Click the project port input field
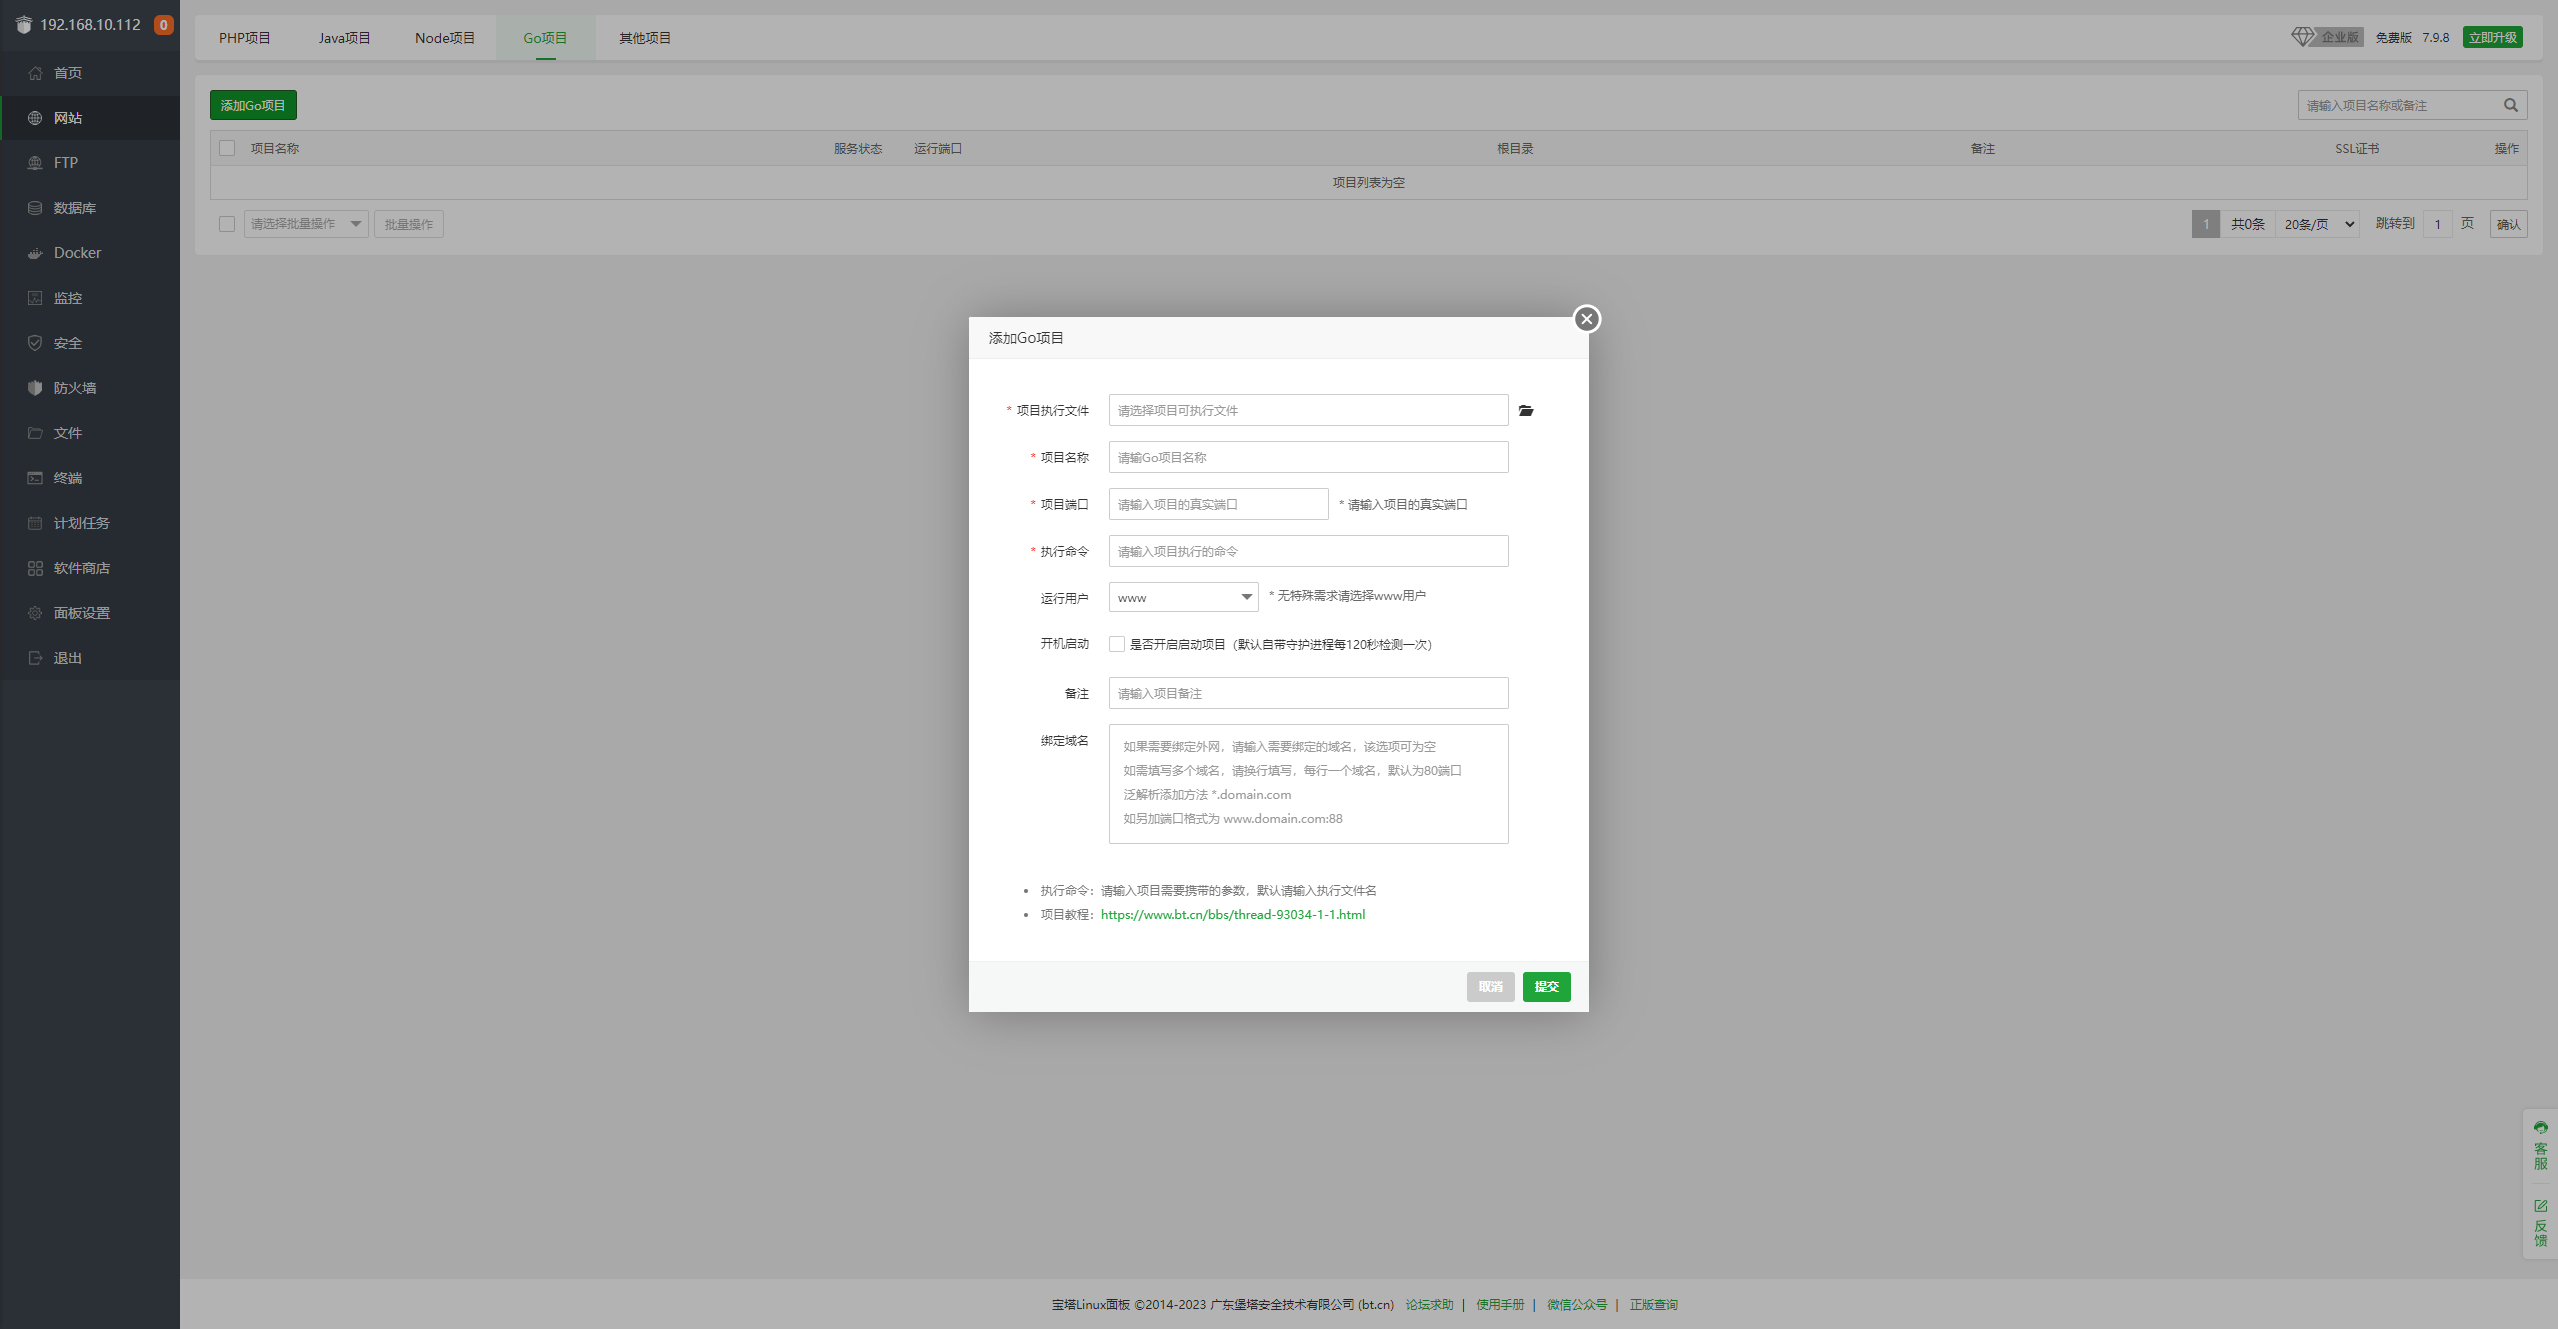The height and width of the screenshot is (1329, 2558). 1217,504
